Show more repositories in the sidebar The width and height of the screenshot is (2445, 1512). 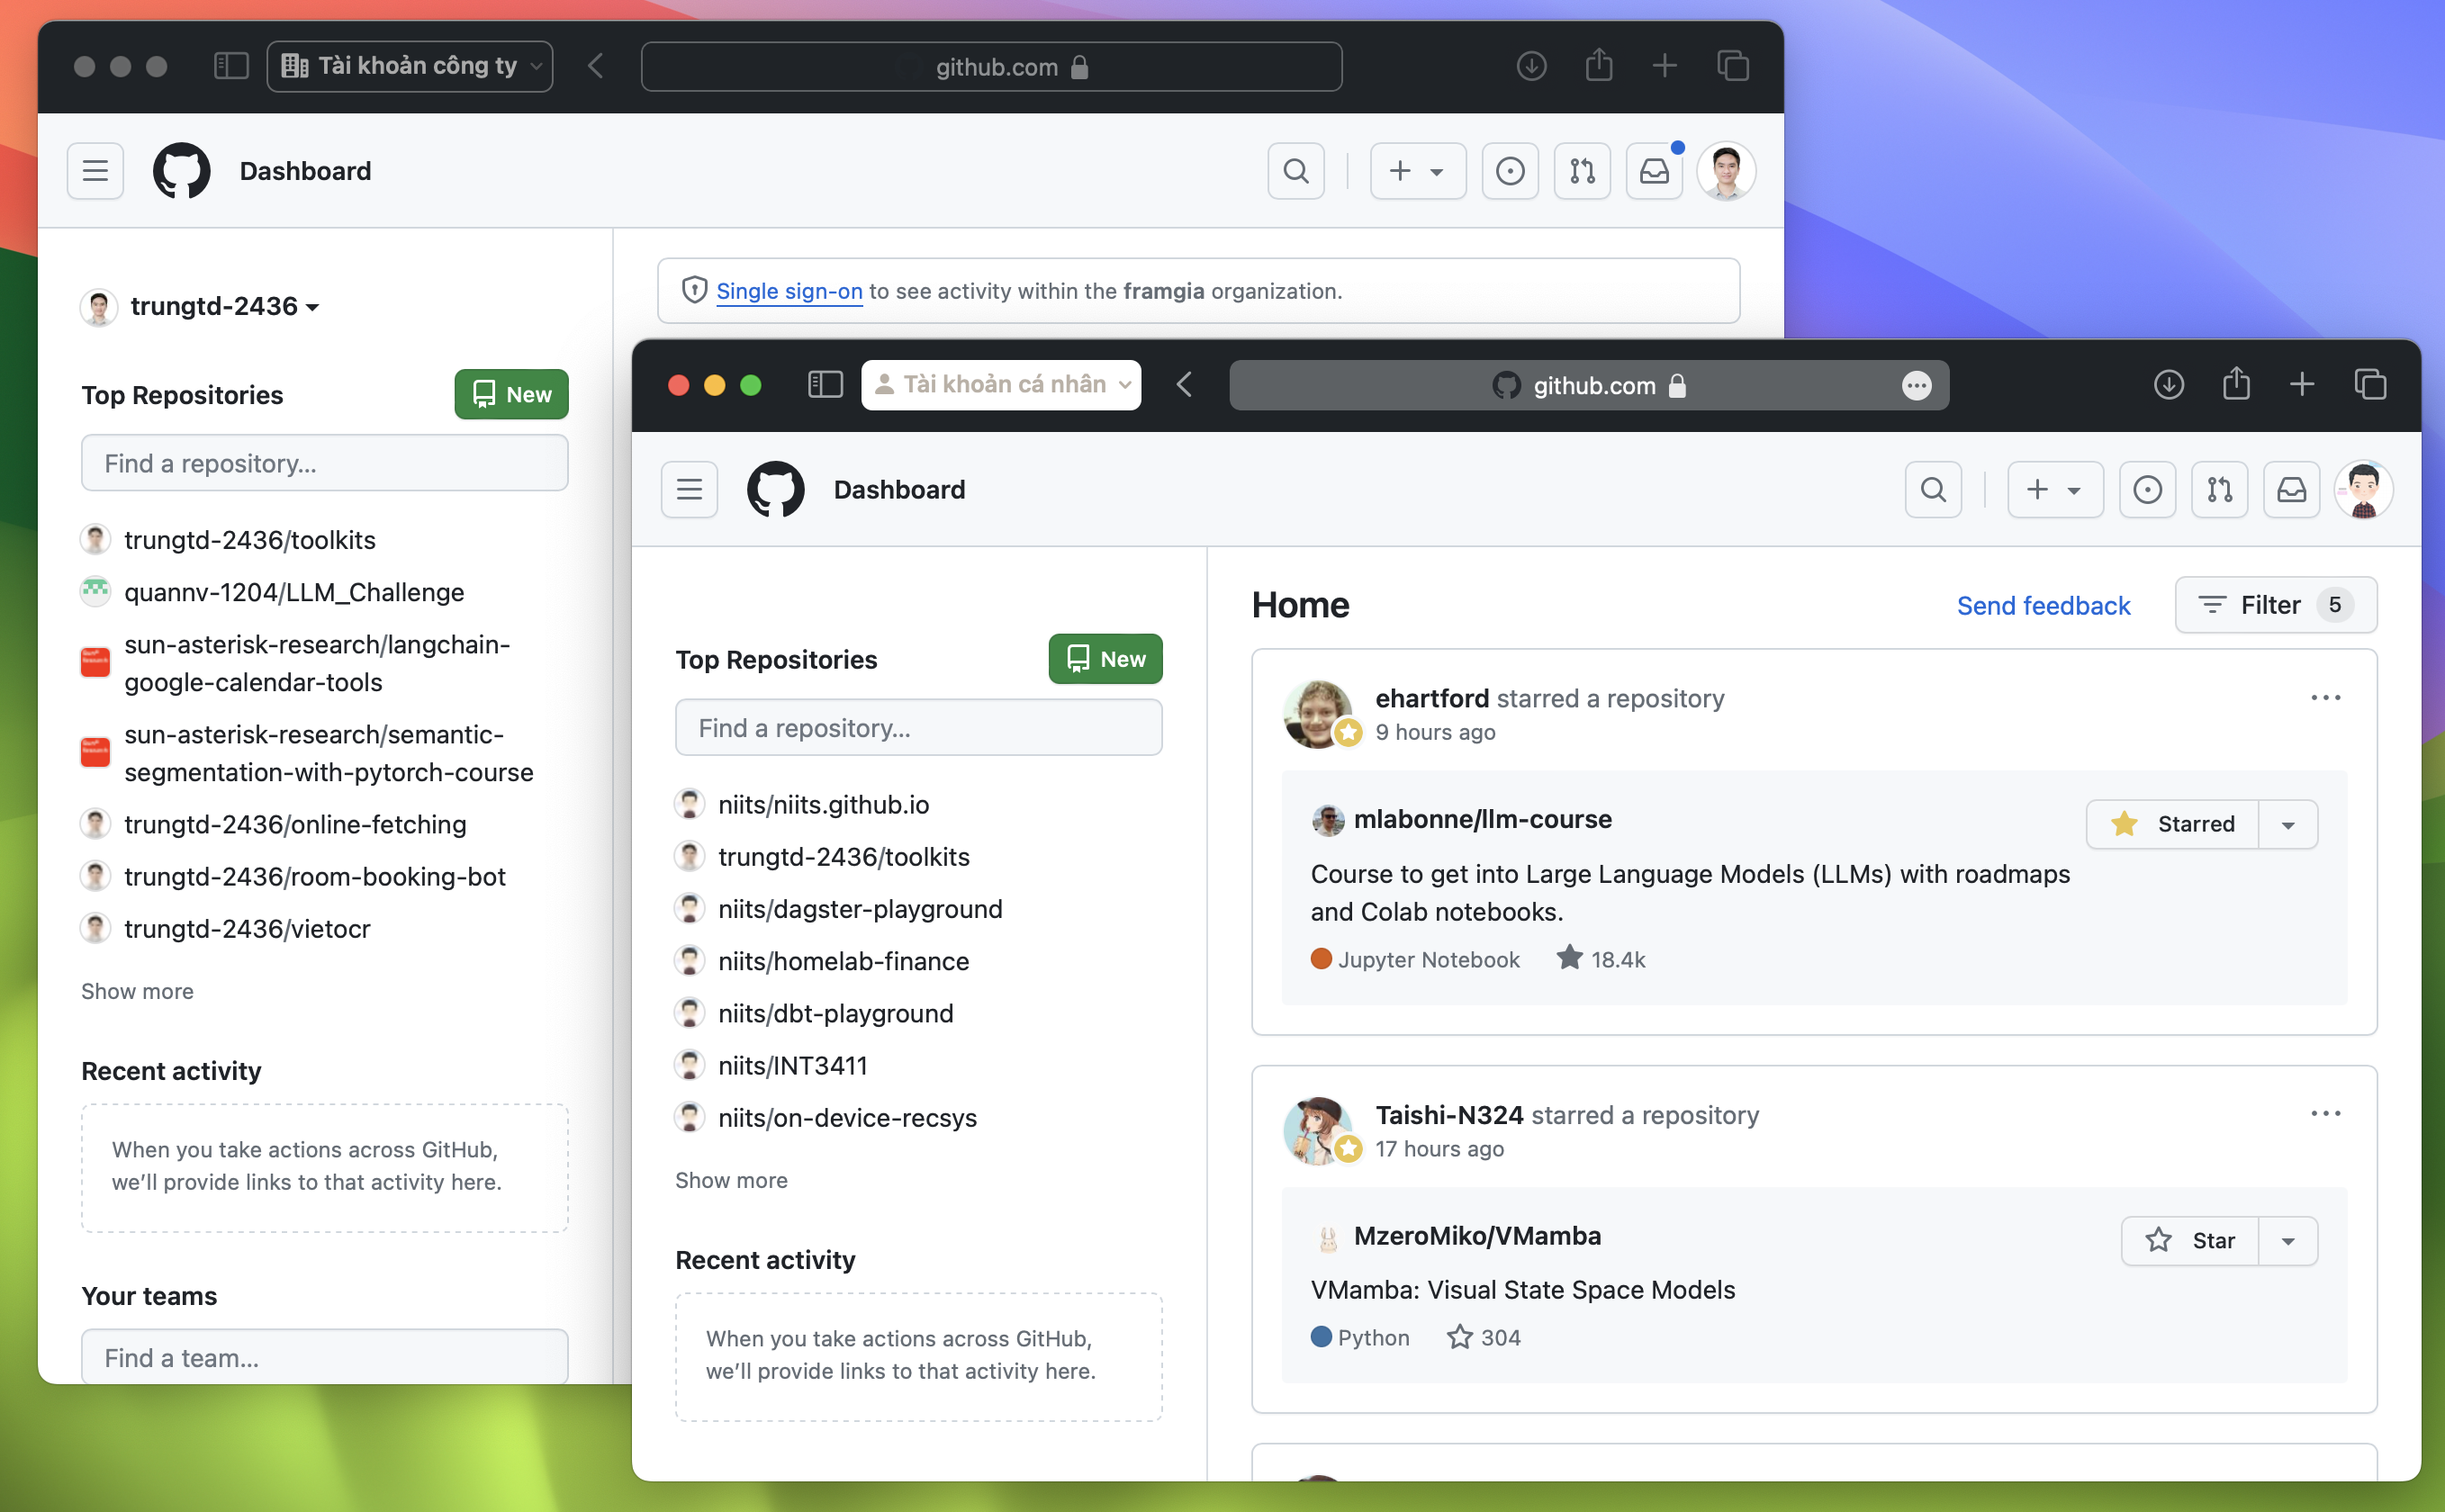136,990
